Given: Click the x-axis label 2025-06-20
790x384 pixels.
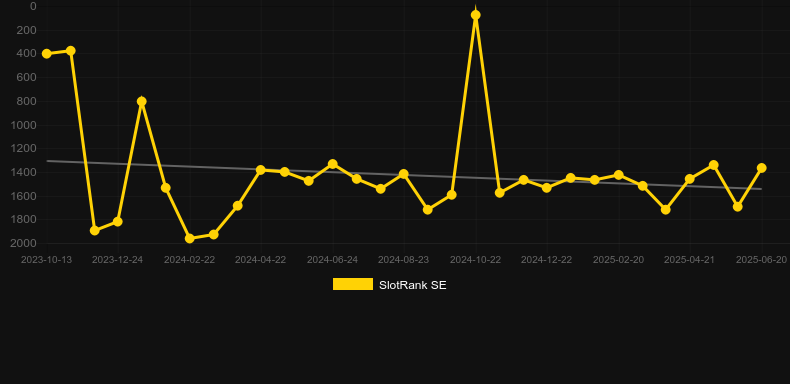Looking at the screenshot, I should pyautogui.click(x=762, y=260).
